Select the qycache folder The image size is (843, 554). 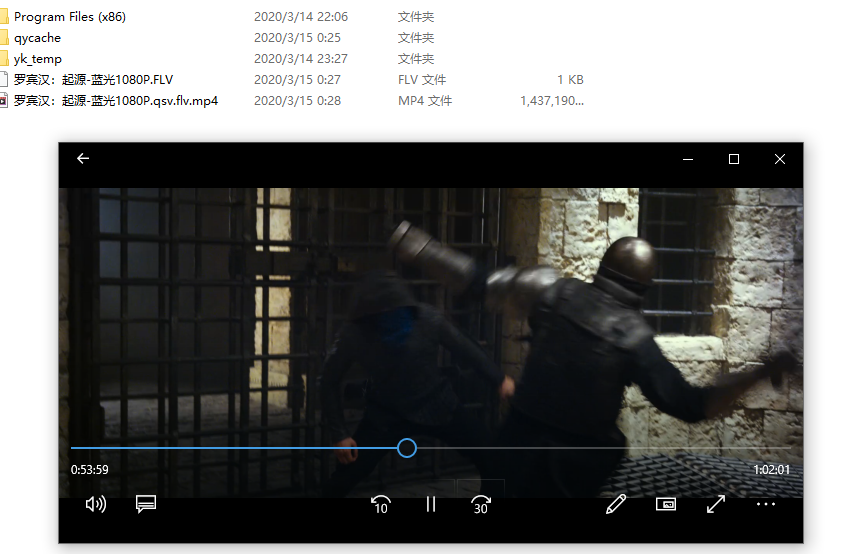pyautogui.click(x=37, y=38)
